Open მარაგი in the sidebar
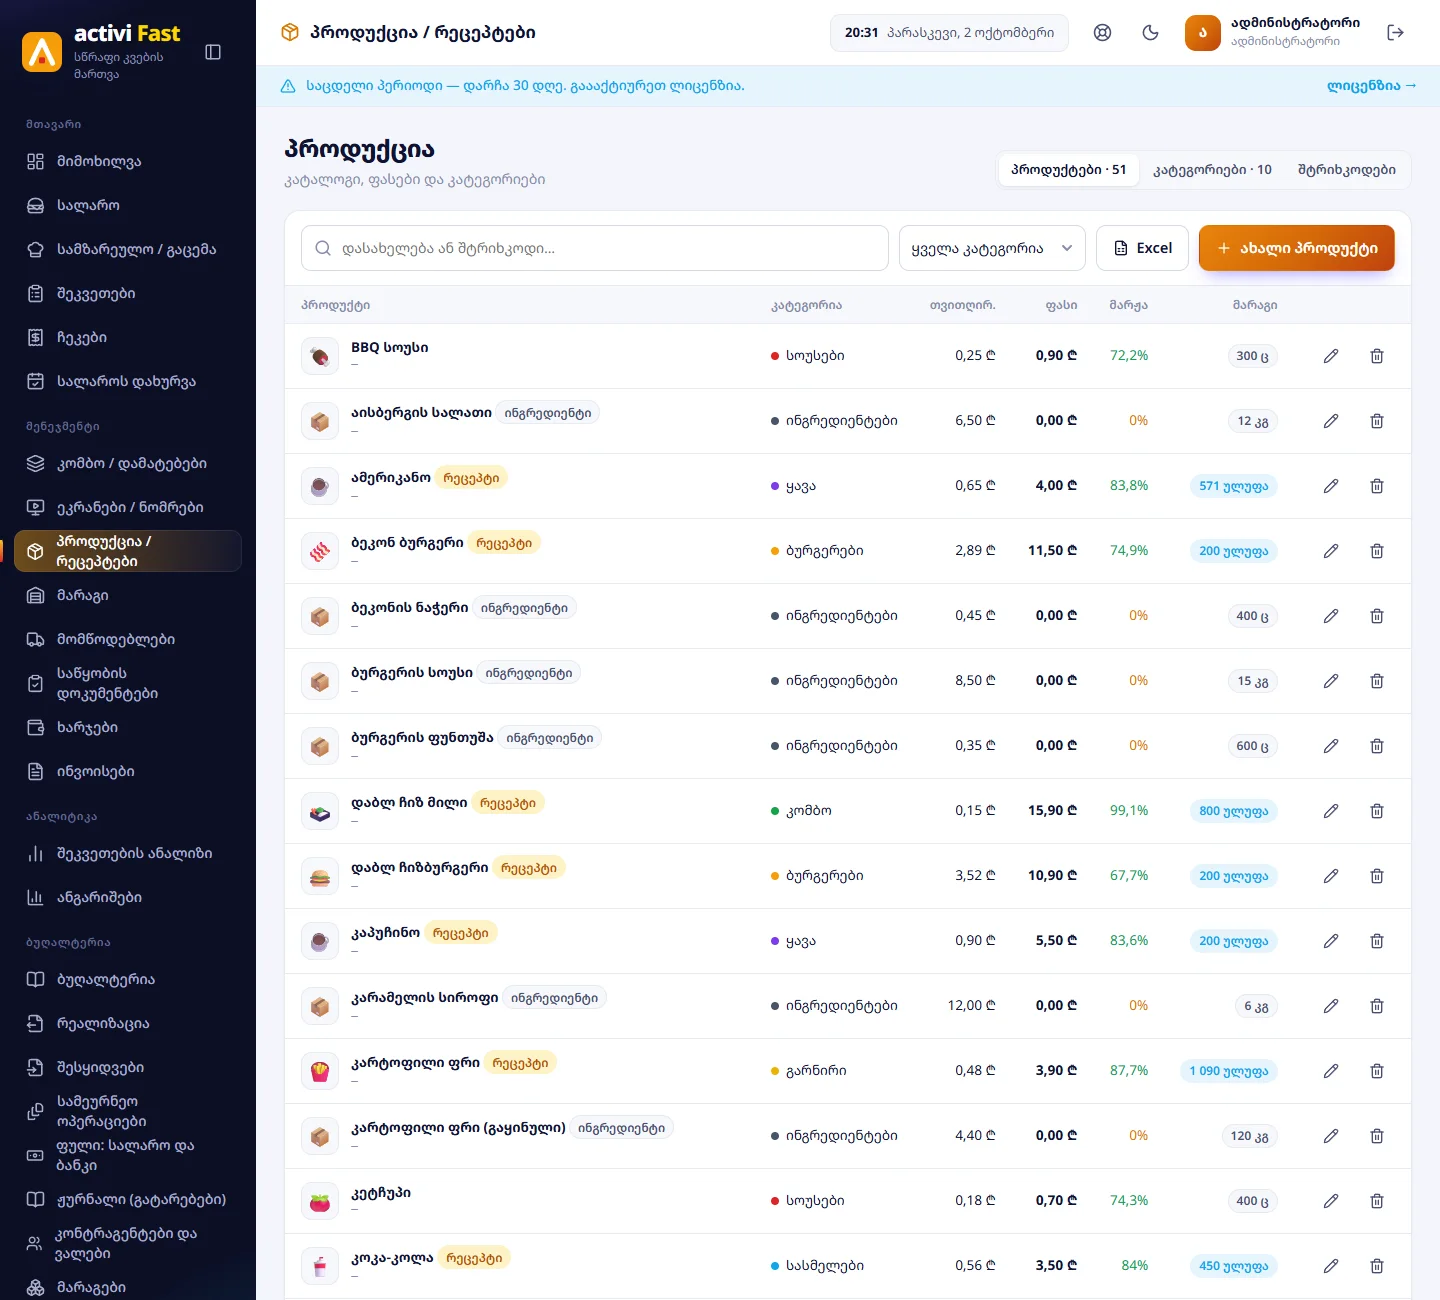The width and height of the screenshot is (1440, 1300). [128, 595]
